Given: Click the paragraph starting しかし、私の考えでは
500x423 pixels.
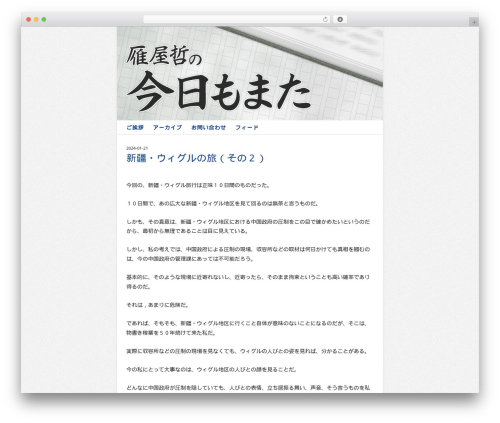Looking at the screenshot, I should [248, 254].
